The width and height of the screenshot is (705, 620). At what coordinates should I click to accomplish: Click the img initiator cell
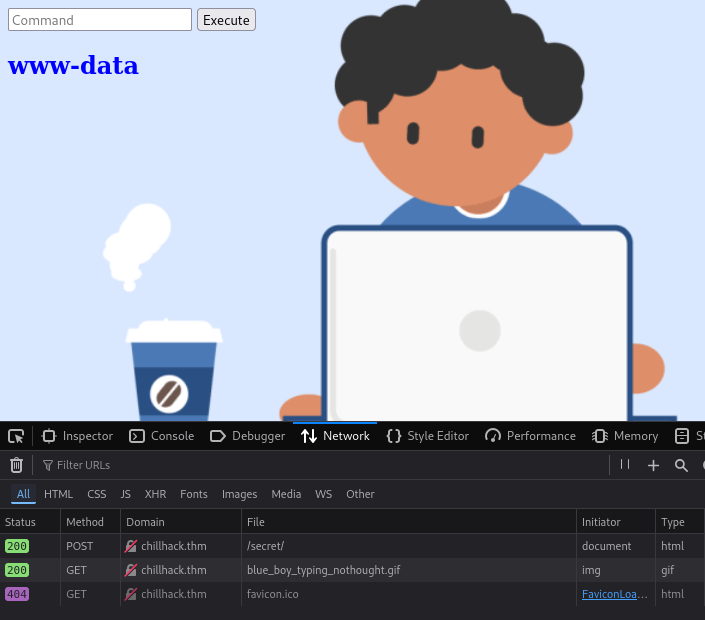(616, 570)
